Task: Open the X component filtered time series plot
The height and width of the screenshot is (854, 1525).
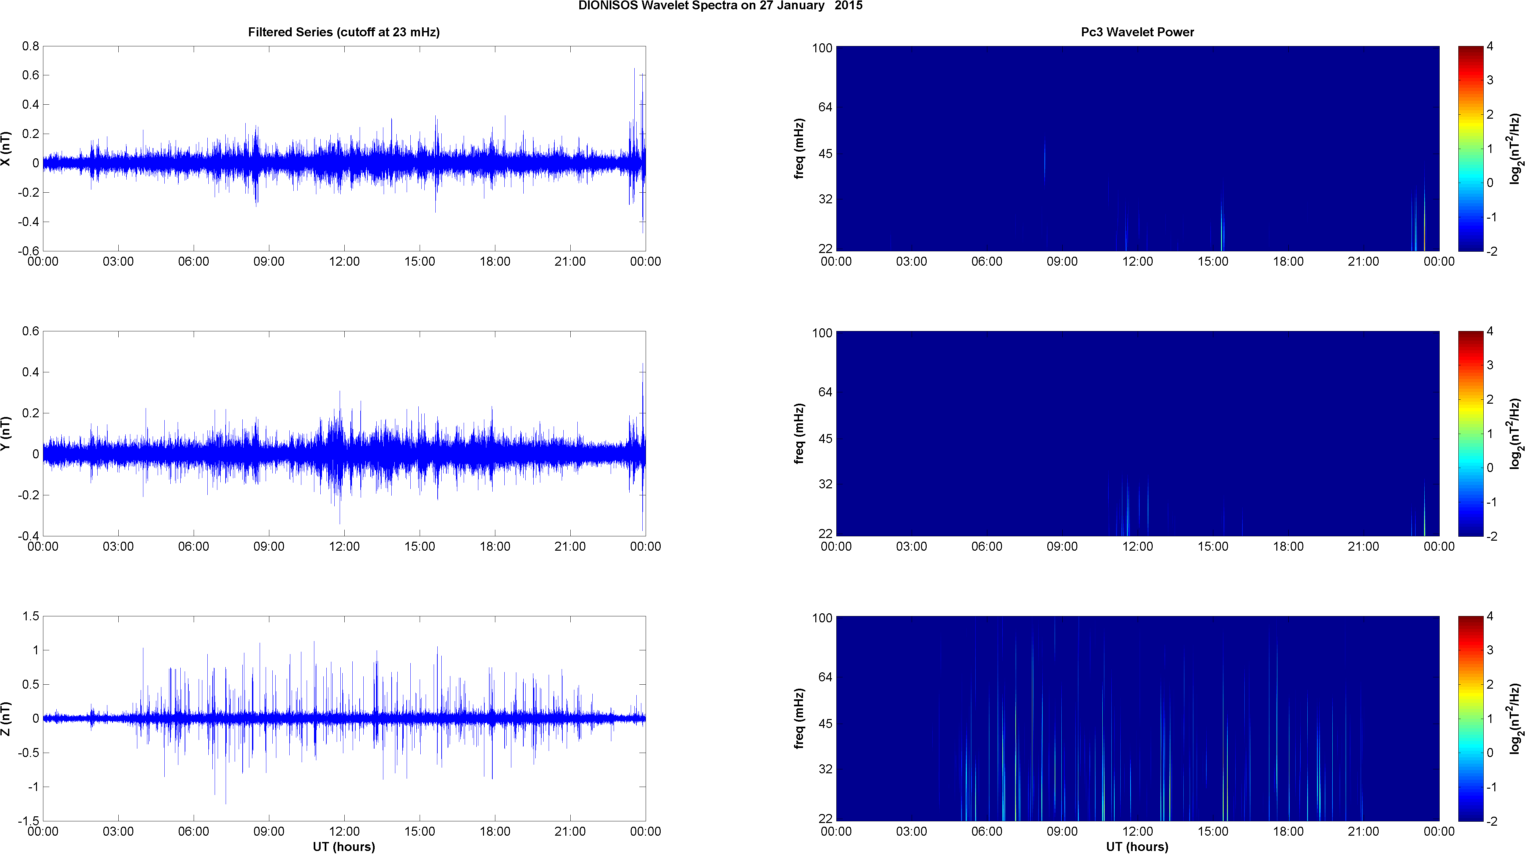Action: tap(344, 149)
